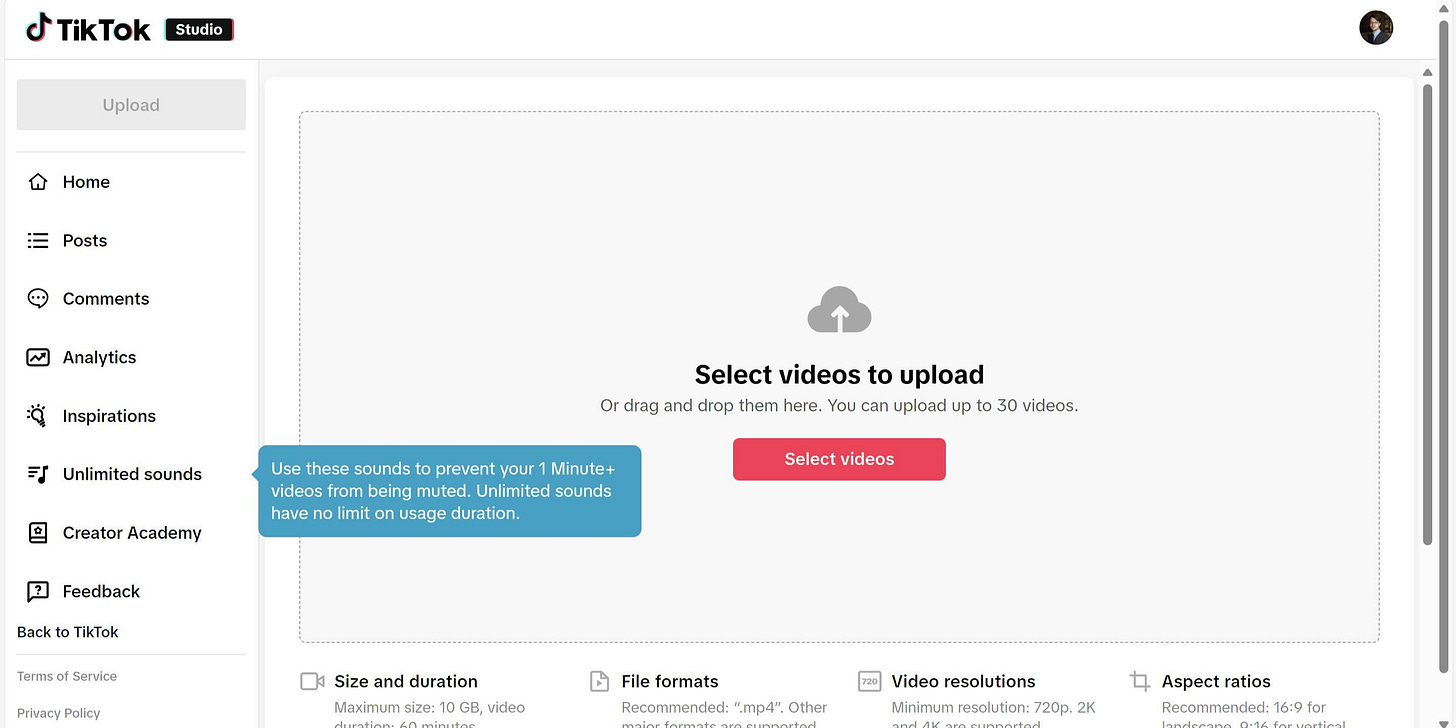The width and height of the screenshot is (1456, 728).
Task: Click the 'Size and duration' heading
Action: [x=406, y=681]
